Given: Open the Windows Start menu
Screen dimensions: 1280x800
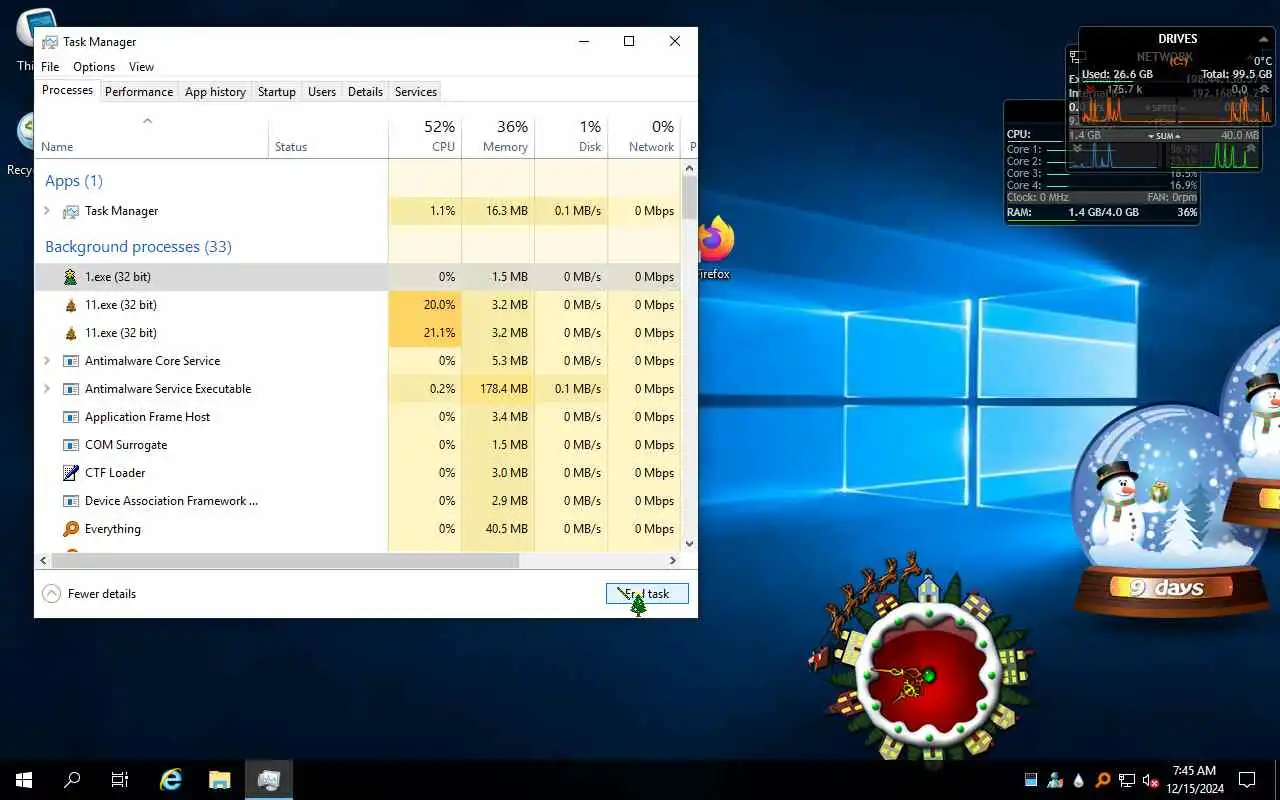Looking at the screenshot, I should click(24, 780).
